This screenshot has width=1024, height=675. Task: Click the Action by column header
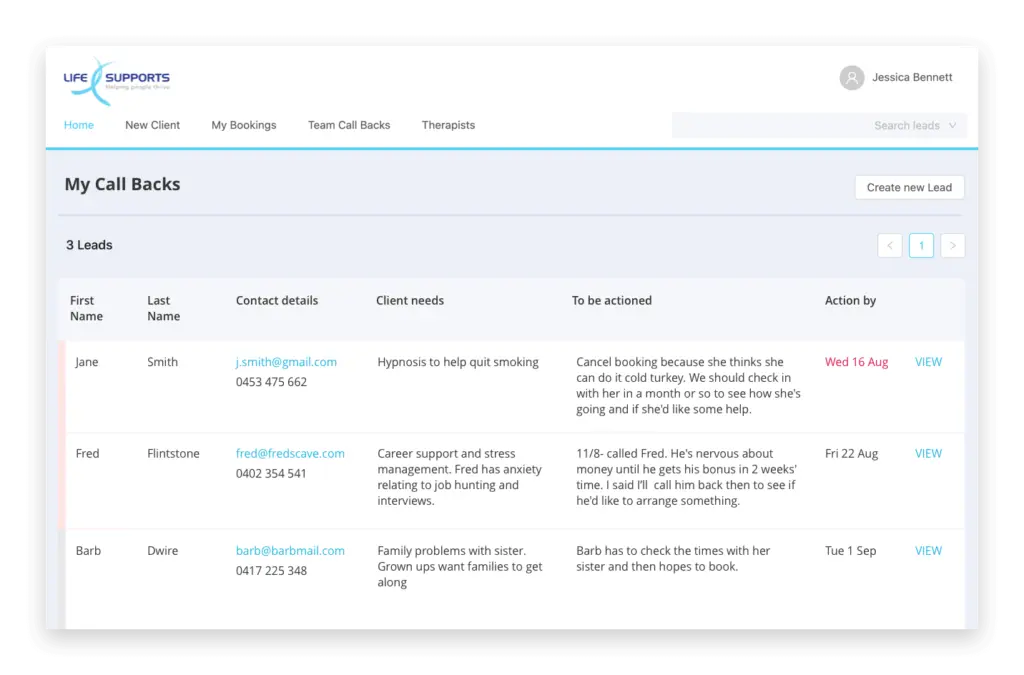[850, 300]
